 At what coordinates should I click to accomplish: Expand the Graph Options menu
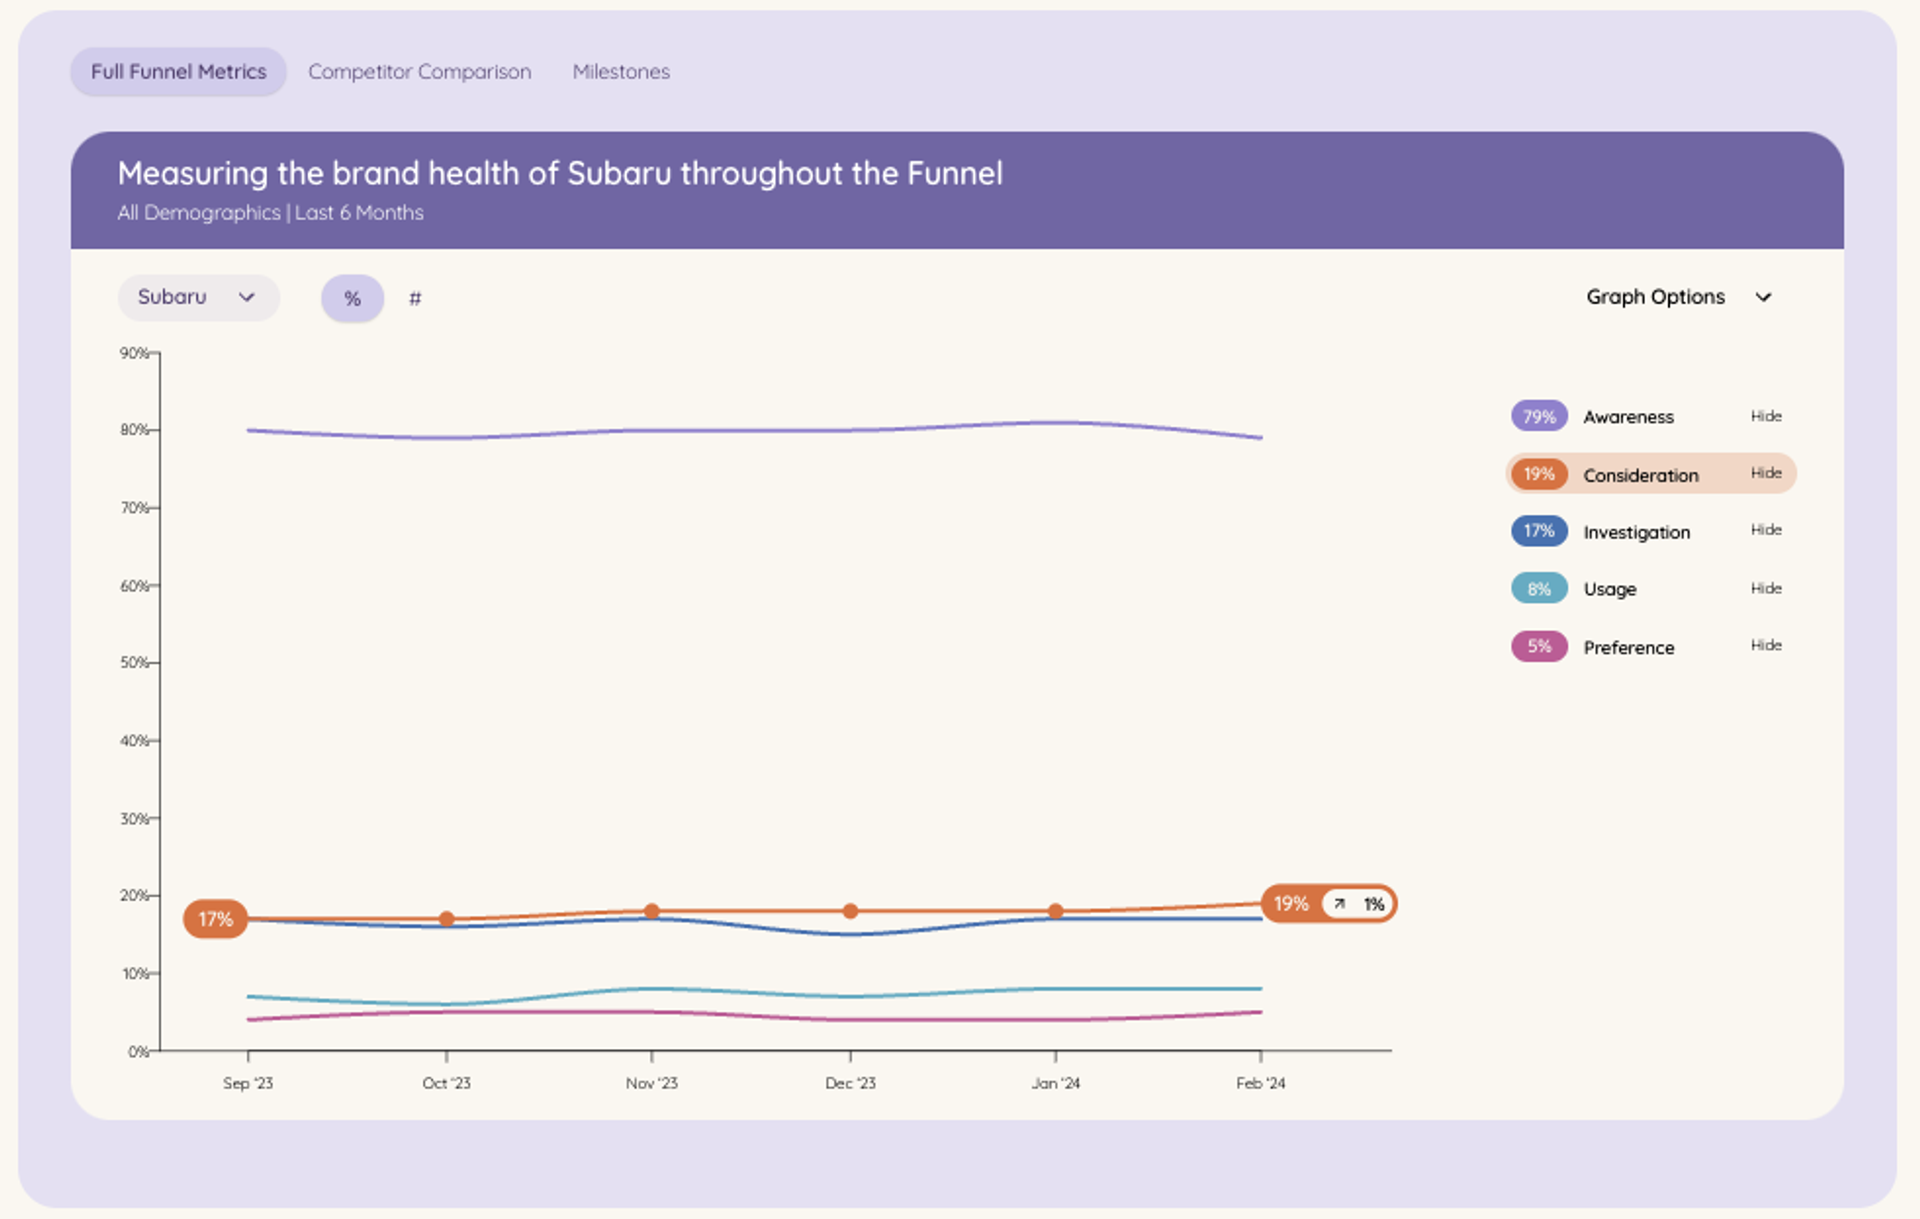click(x=1679, y=297)
